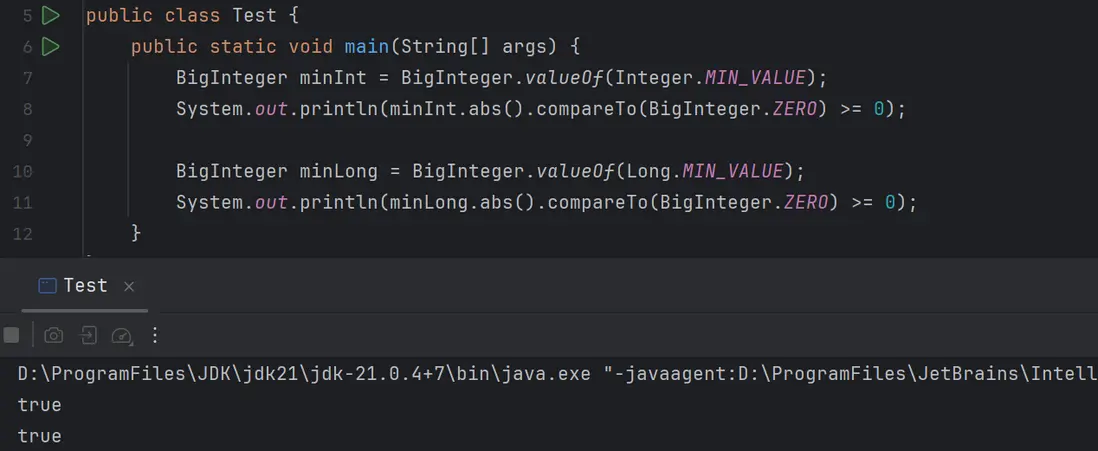Open the three-dot more actions menu

[x=154, y=335]
